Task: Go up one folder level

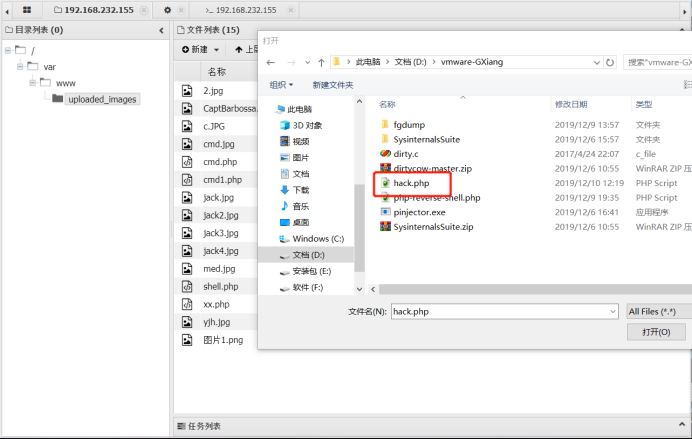Action: click(321, 62)
